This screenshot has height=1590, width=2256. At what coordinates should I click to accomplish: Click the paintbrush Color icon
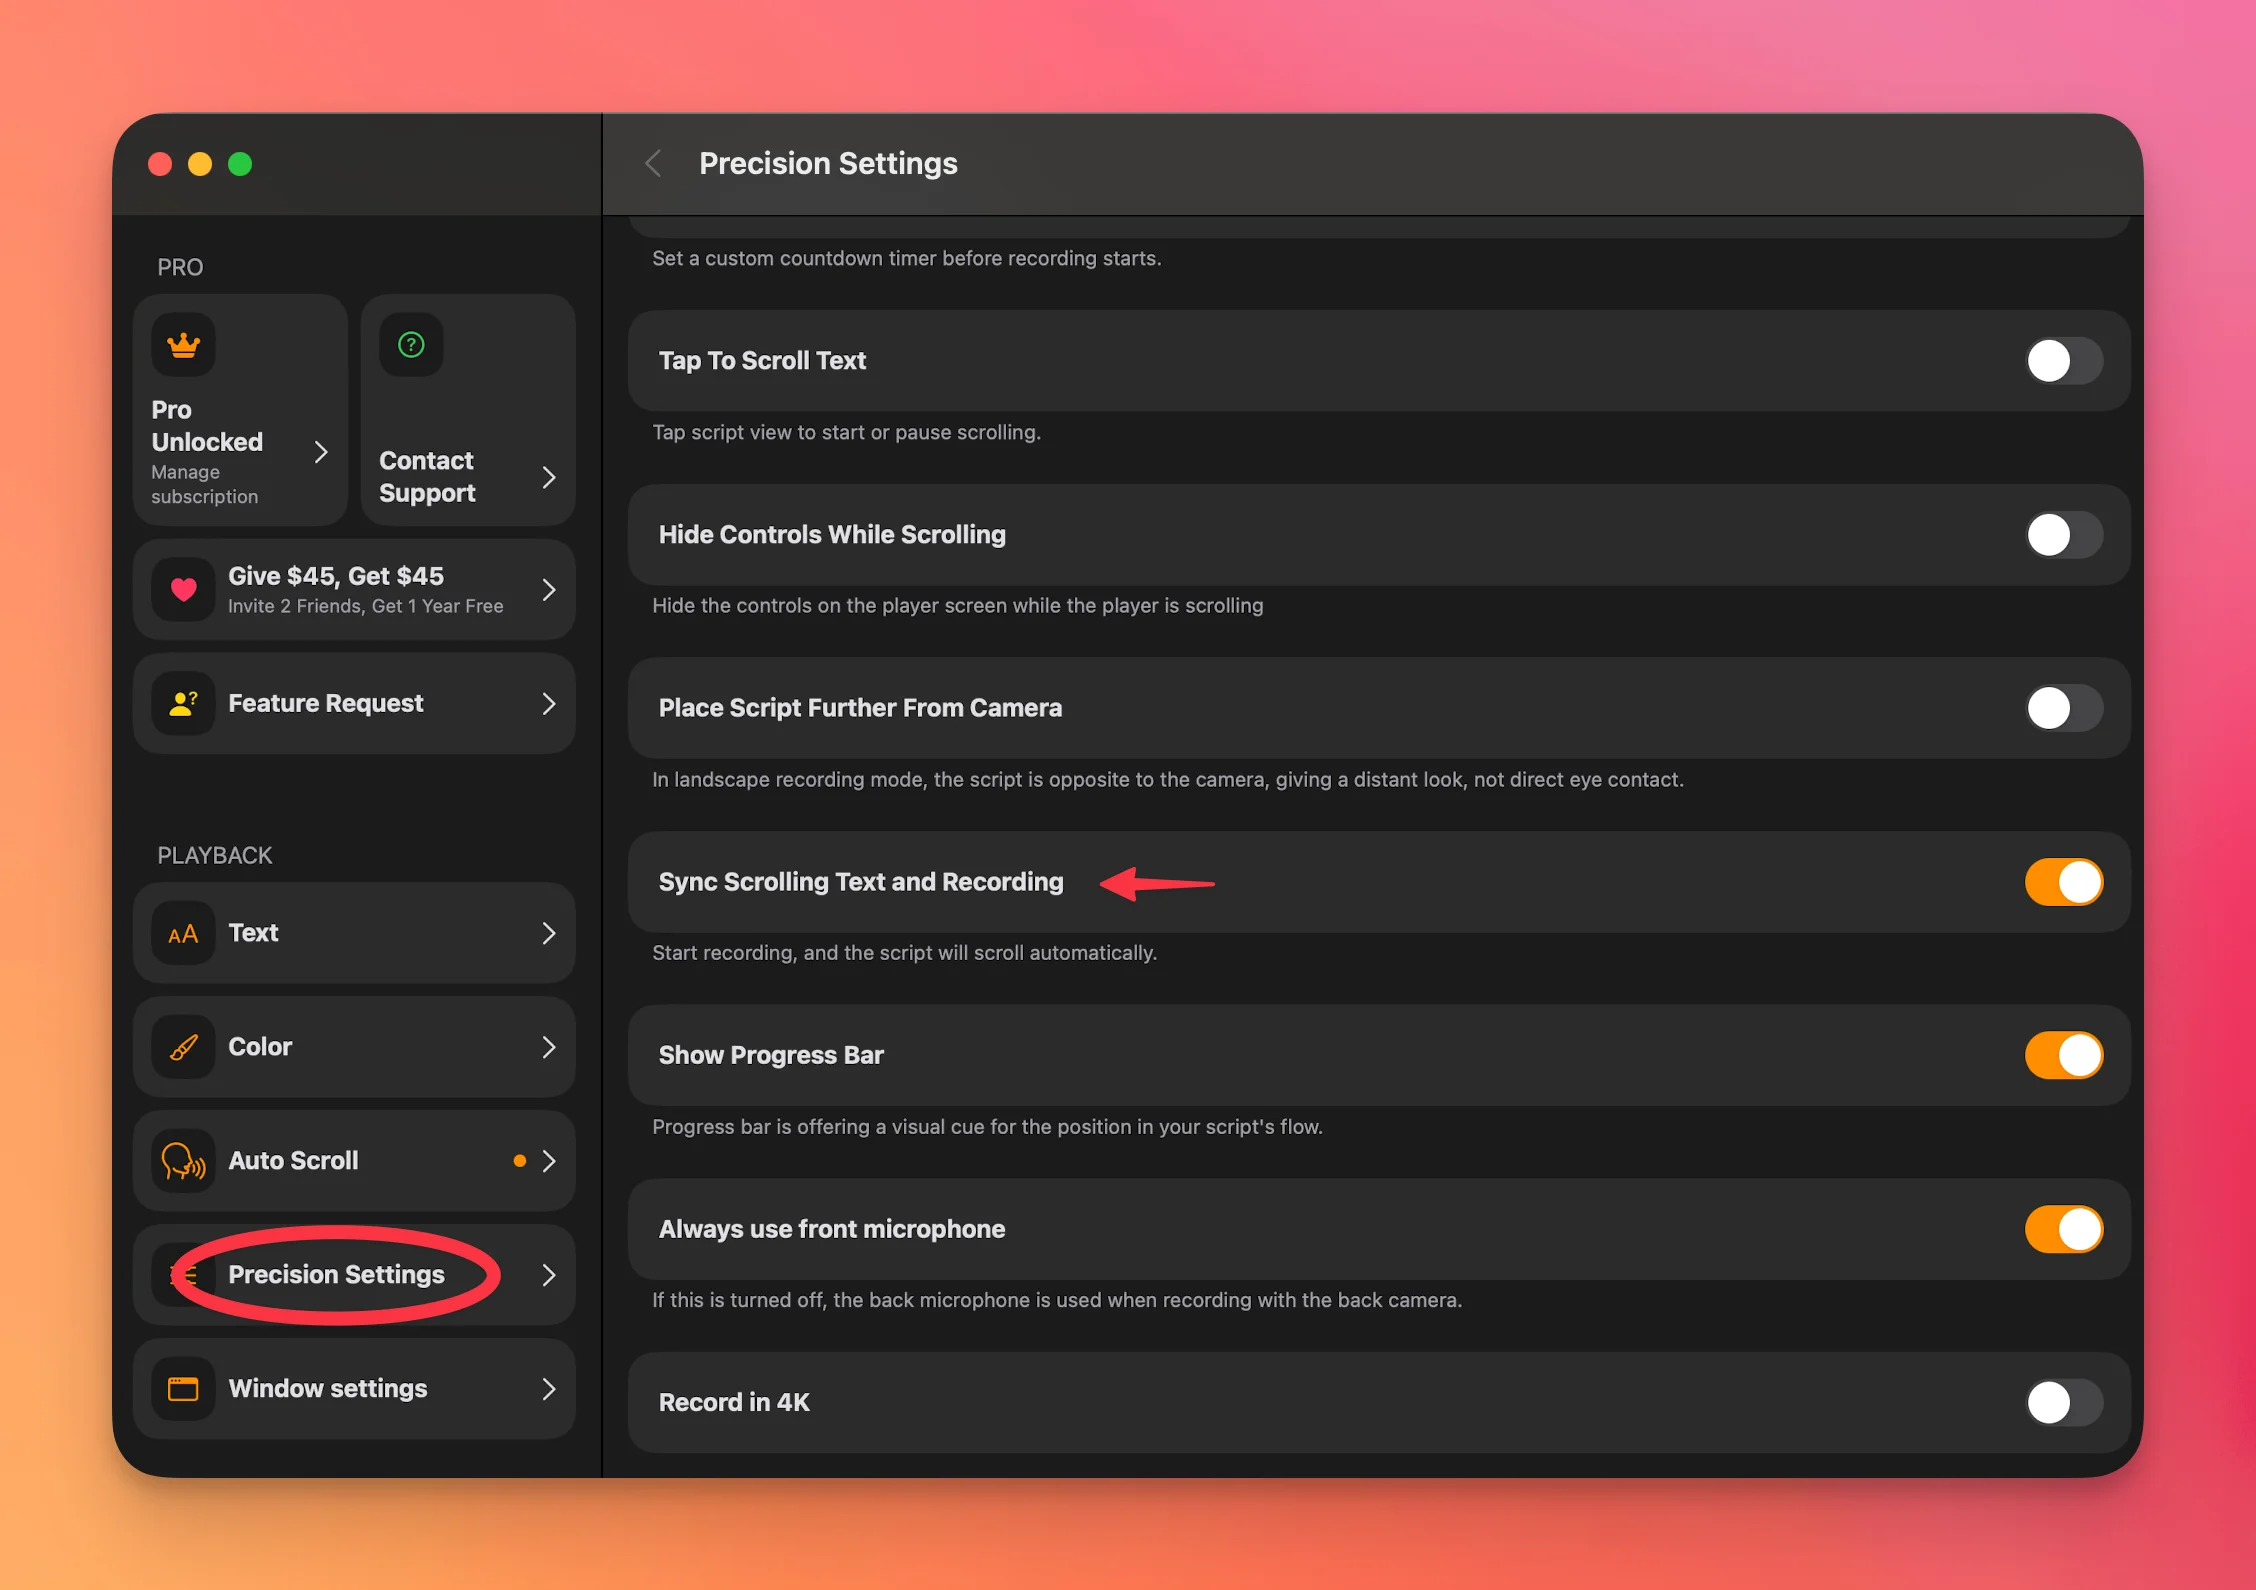183,1046
